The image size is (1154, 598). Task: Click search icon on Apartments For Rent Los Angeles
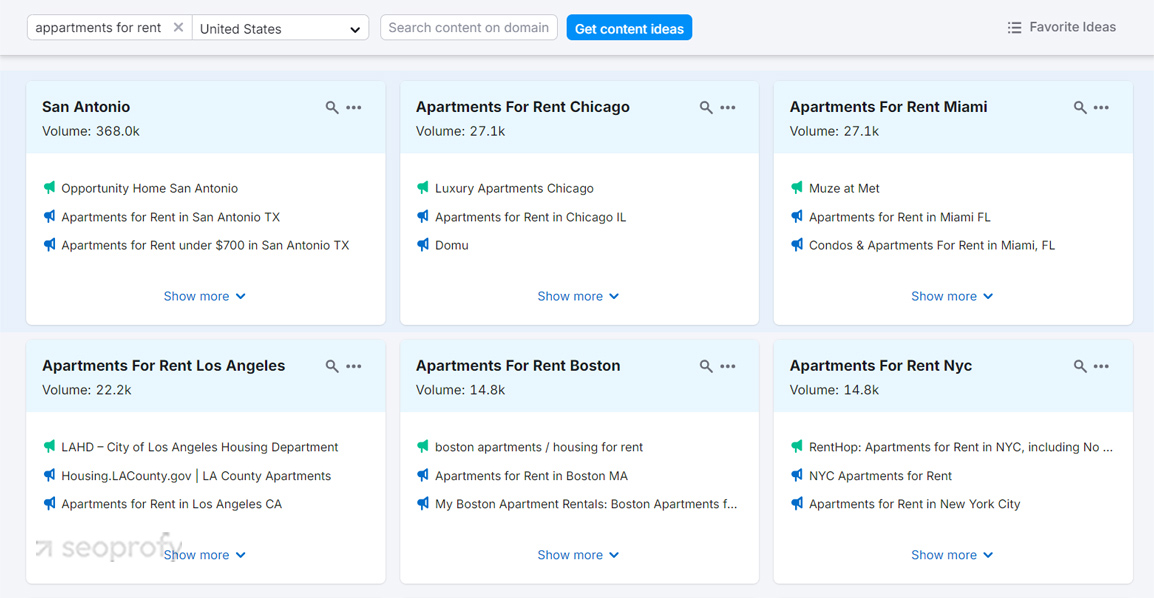332,366
